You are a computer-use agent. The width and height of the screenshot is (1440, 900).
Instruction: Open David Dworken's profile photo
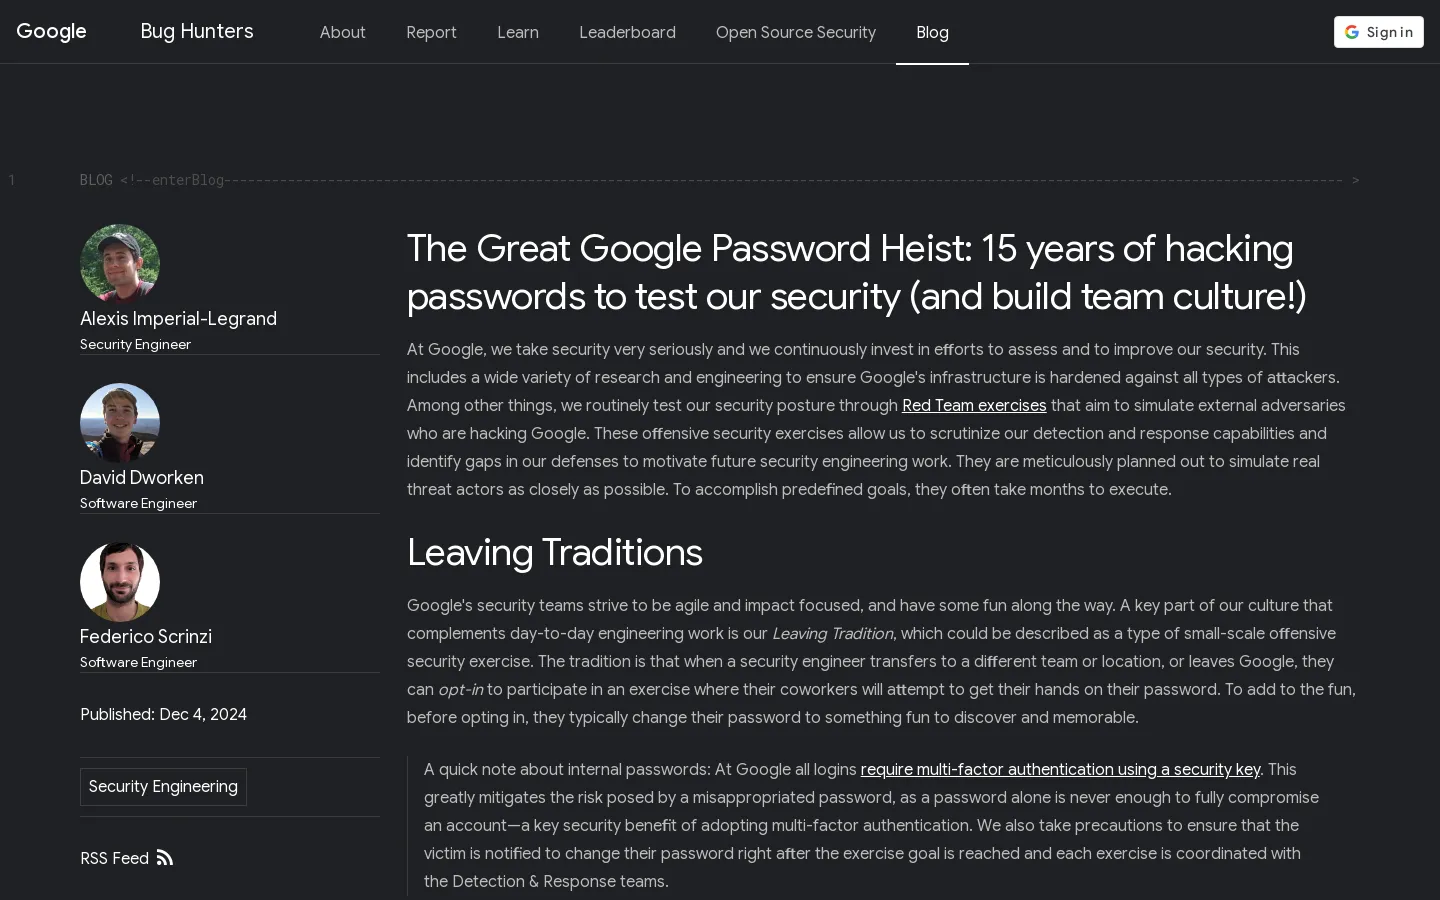pyautogui.click(x=120, y=423)
